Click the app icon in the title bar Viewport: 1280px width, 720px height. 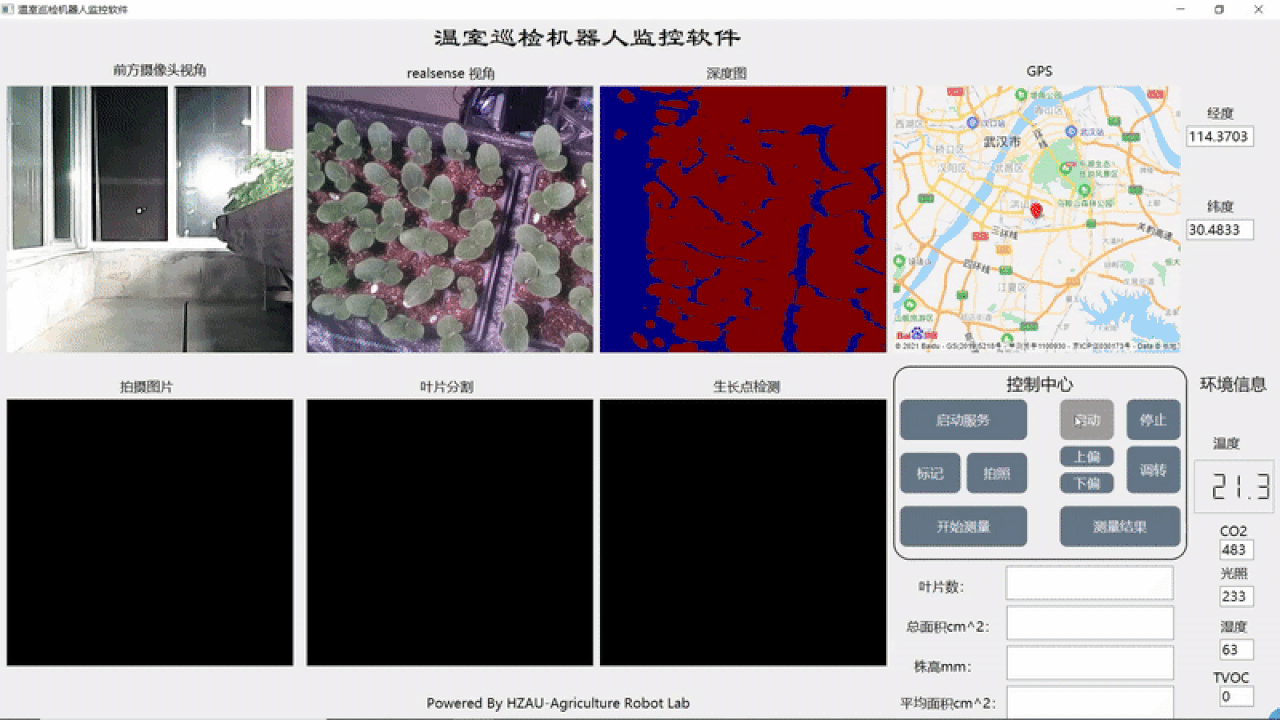pos(8,9)
